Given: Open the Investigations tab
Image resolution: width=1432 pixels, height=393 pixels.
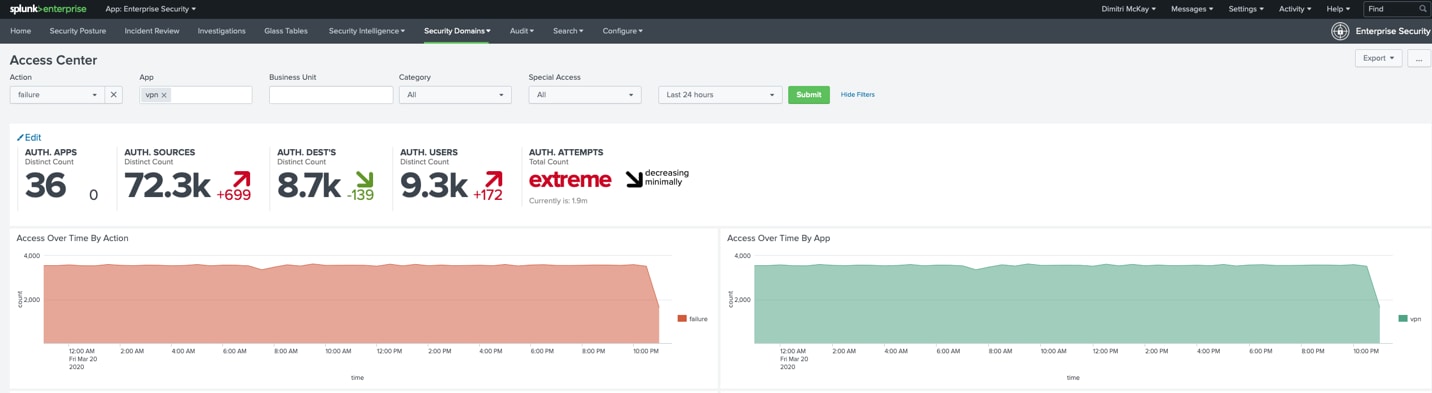Looking at the screenshot, I should (x=222, y=31).
